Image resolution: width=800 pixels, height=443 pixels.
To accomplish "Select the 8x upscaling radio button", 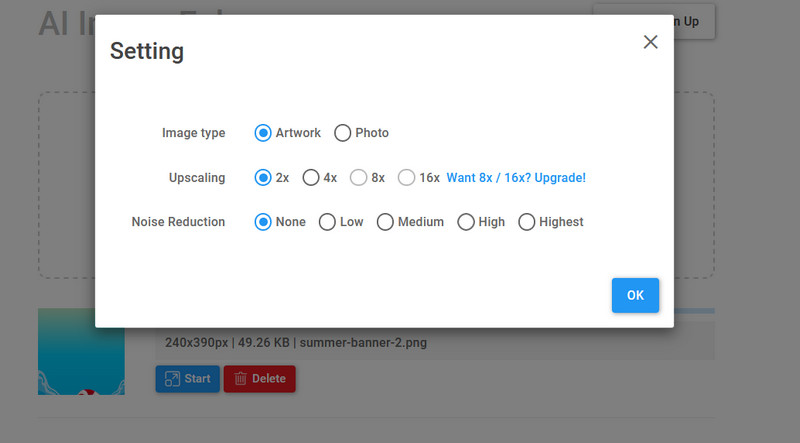I will pyautogui.click(x=359, y=178).
